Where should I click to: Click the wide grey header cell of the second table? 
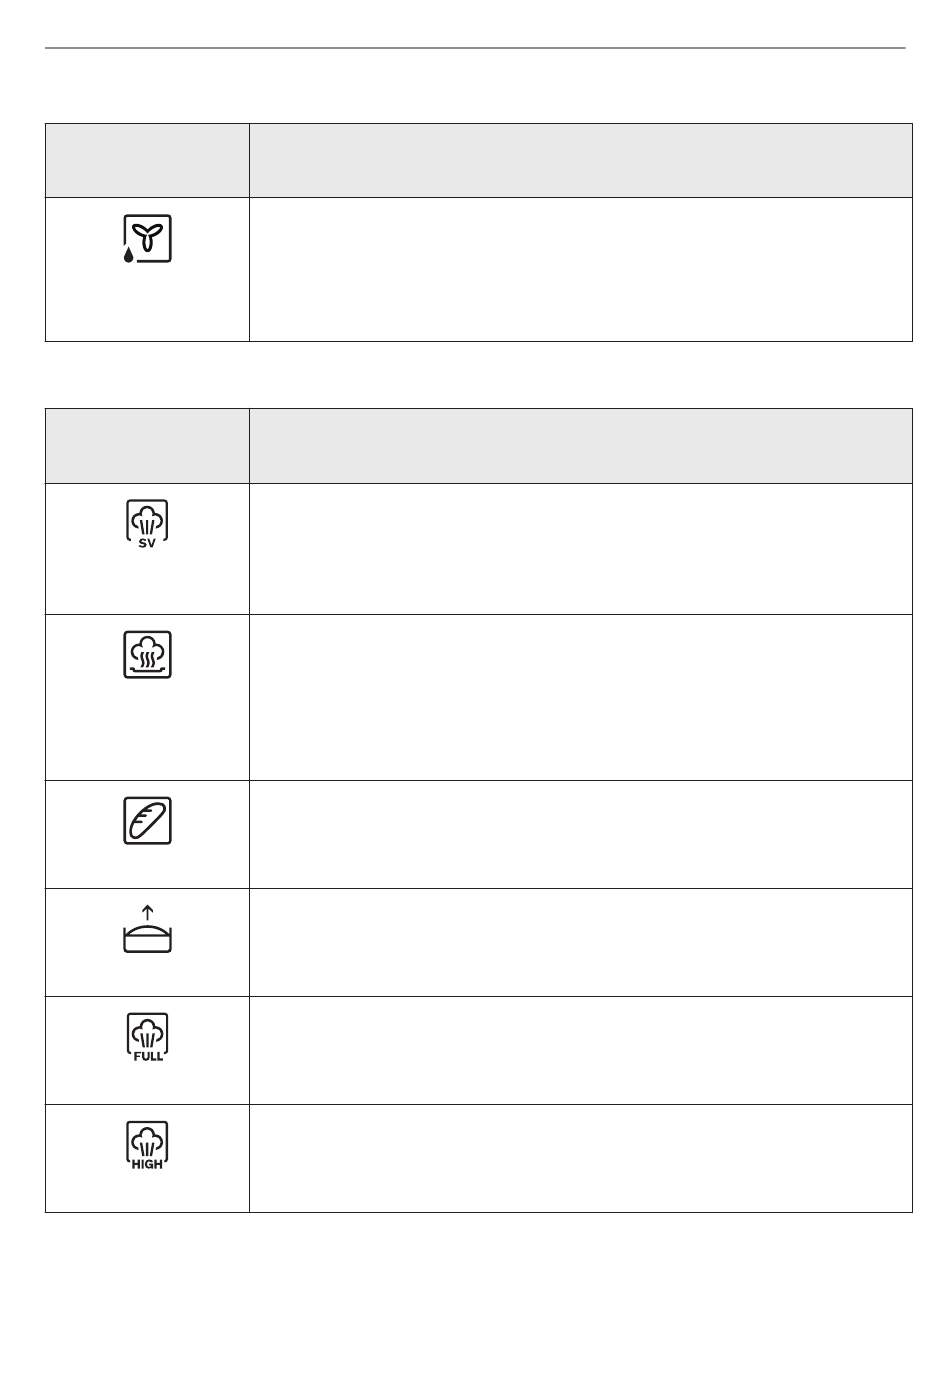coord(581,446)
